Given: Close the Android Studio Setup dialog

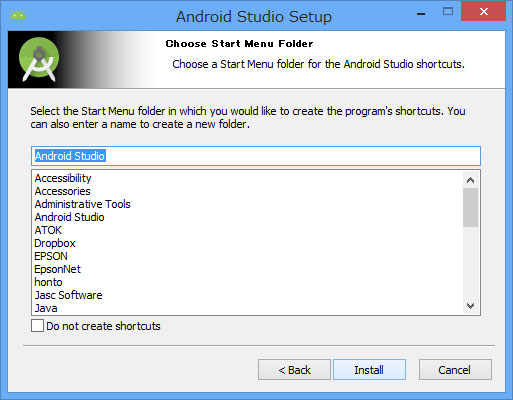Looking at the screenshot, I should point(484,12).
